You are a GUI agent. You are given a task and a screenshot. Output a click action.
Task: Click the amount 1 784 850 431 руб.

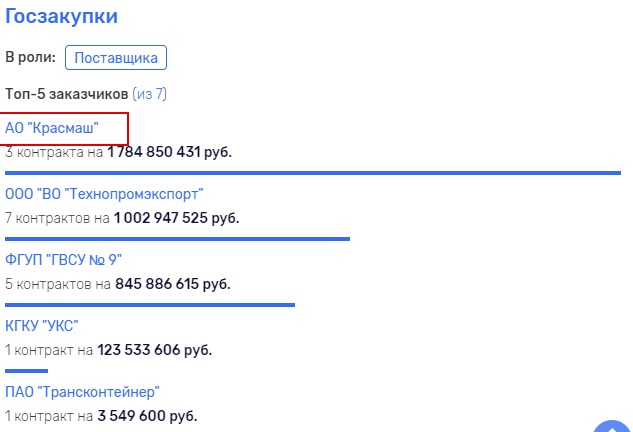click(x=170, y=152)
